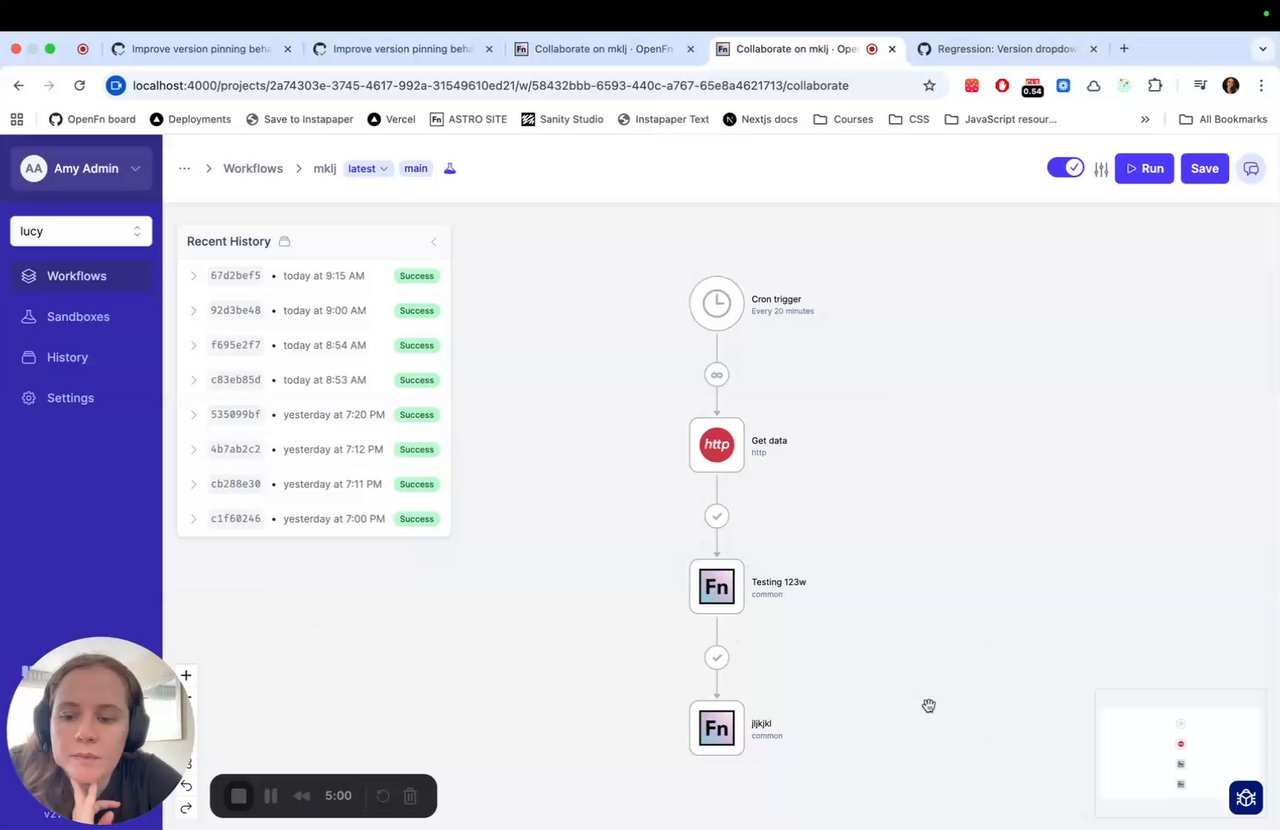Expand the history run f695e2f7

click(x=194, y=345)
